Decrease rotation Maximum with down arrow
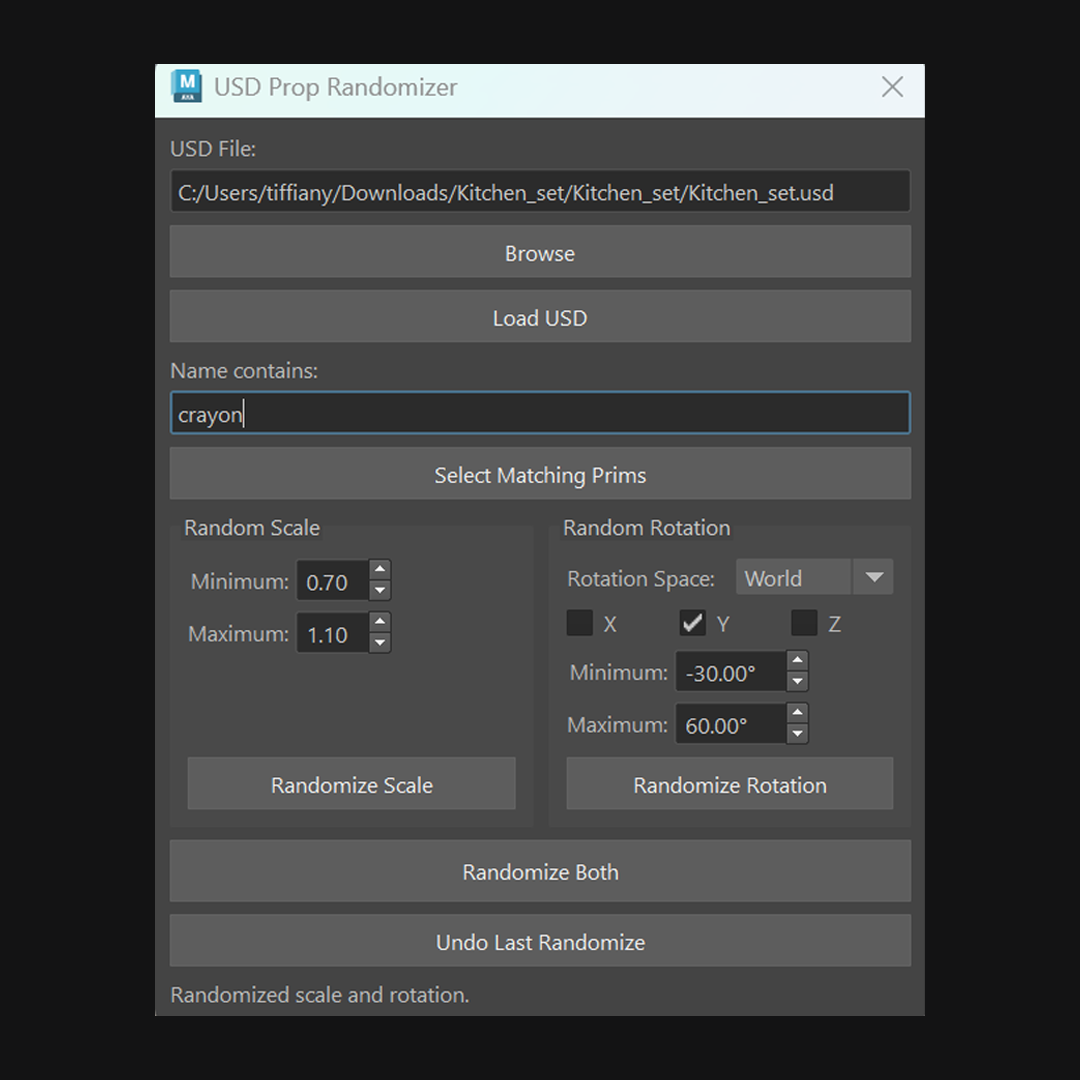 [x=797, y=734]
